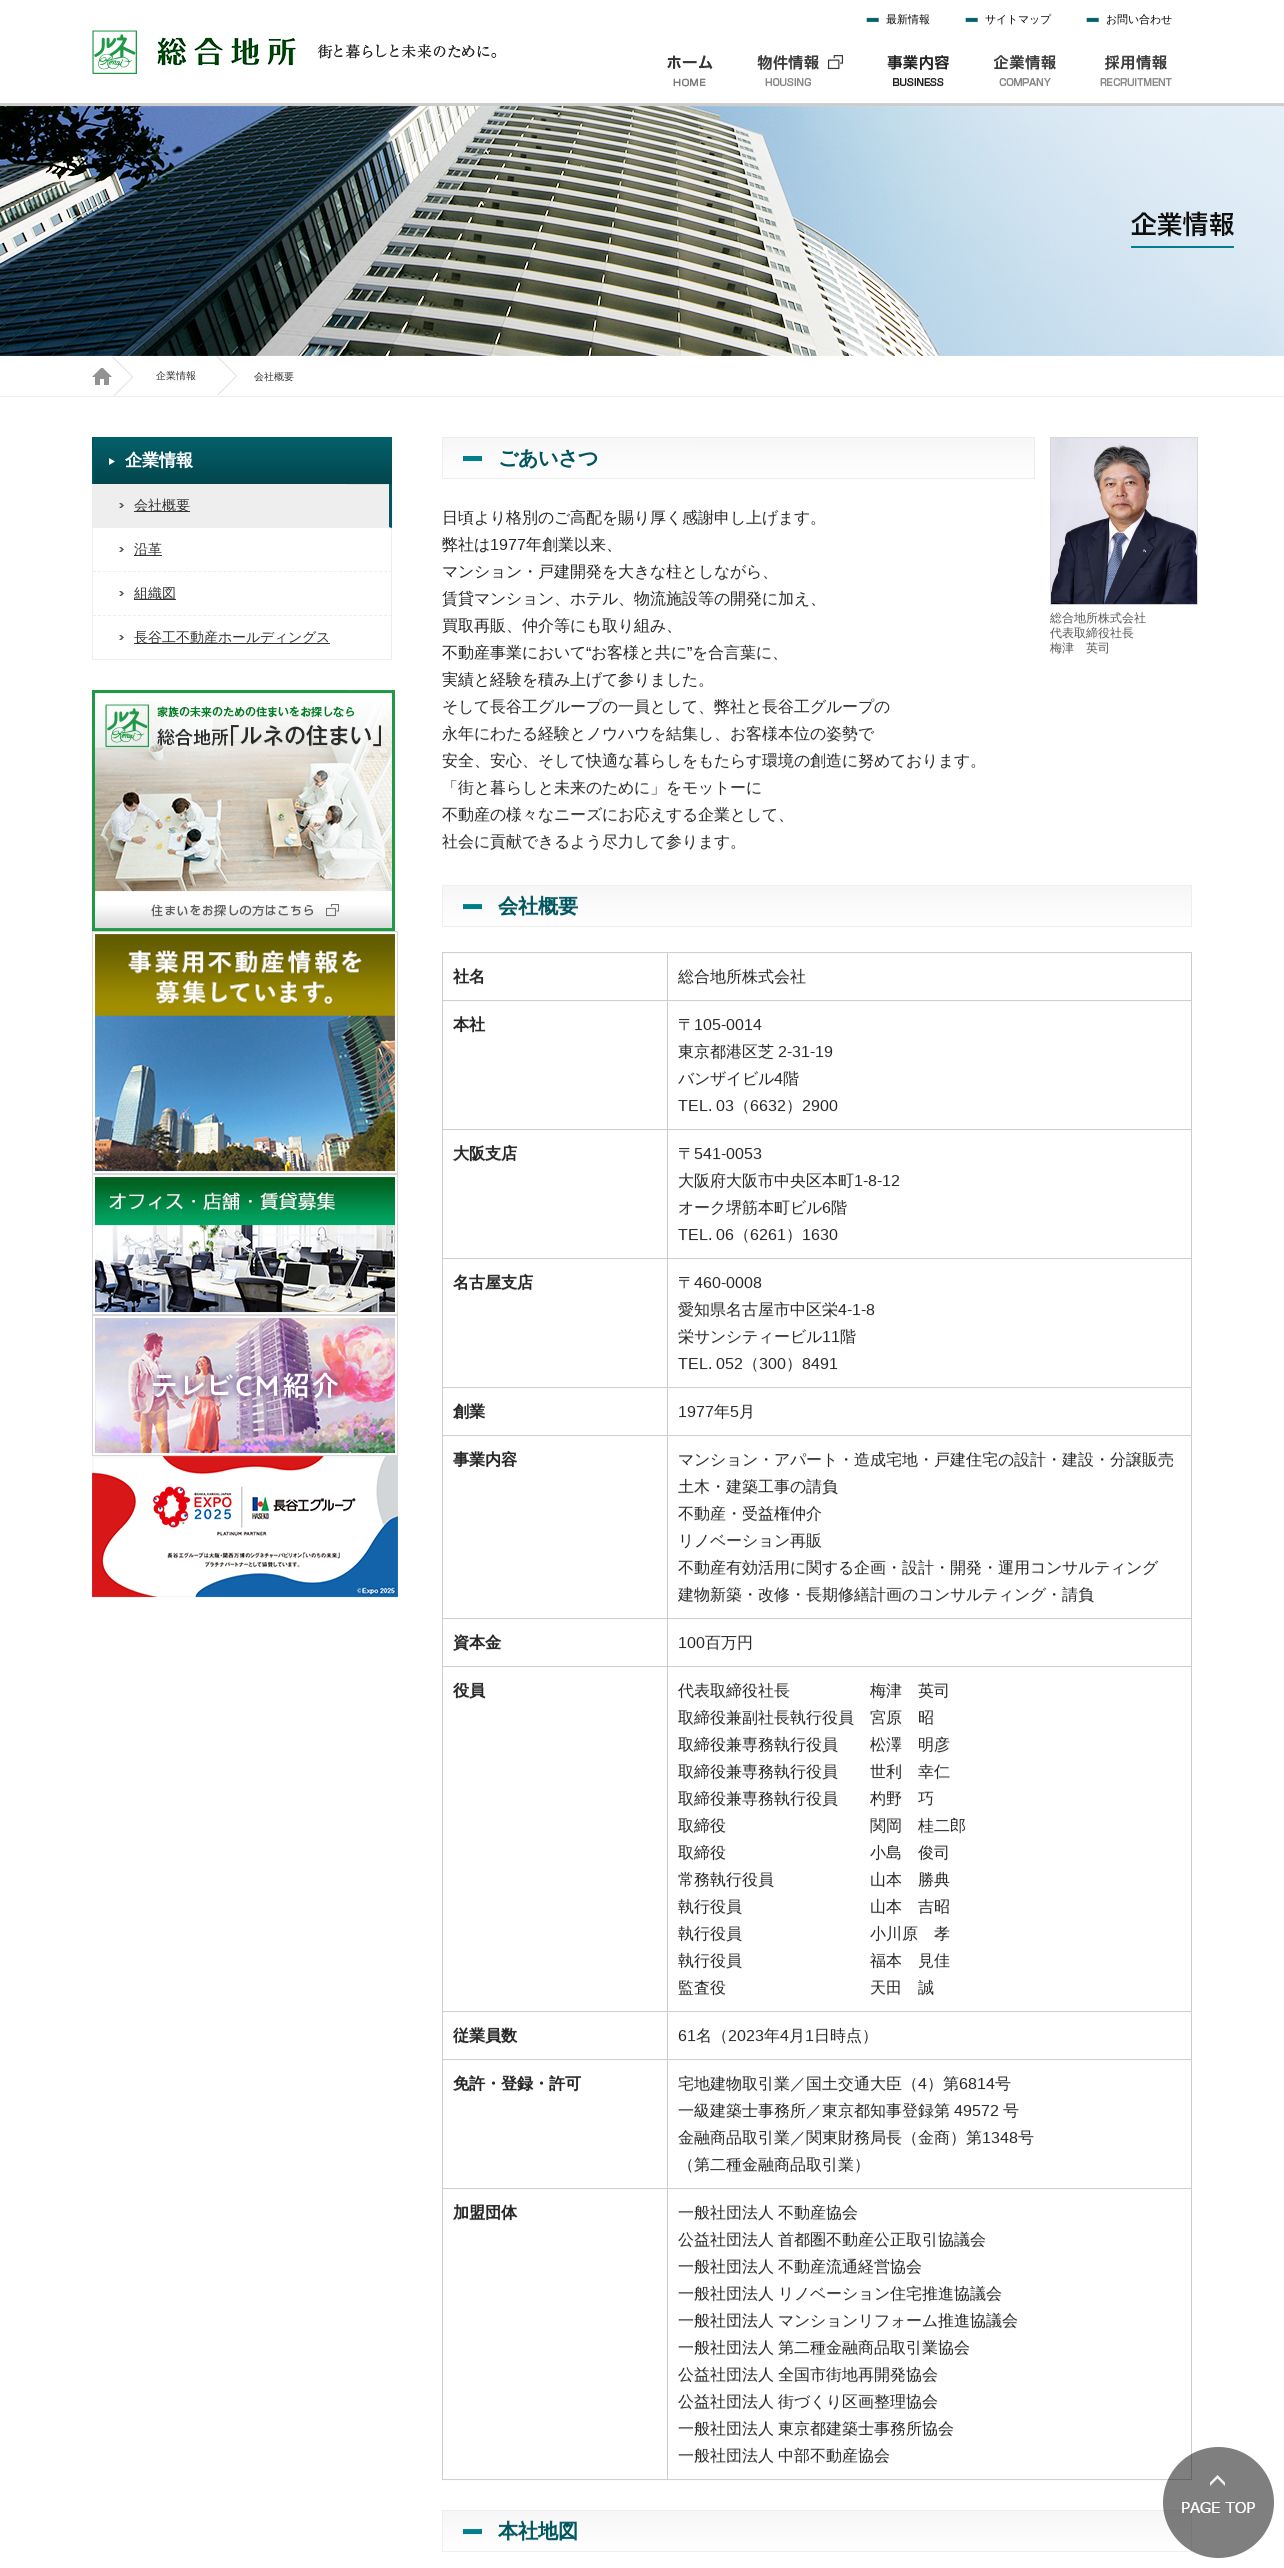Open 採用情報 RECRUITMENT menu
Viewport: 1284px width, 2568px height.
(1135, 70)
